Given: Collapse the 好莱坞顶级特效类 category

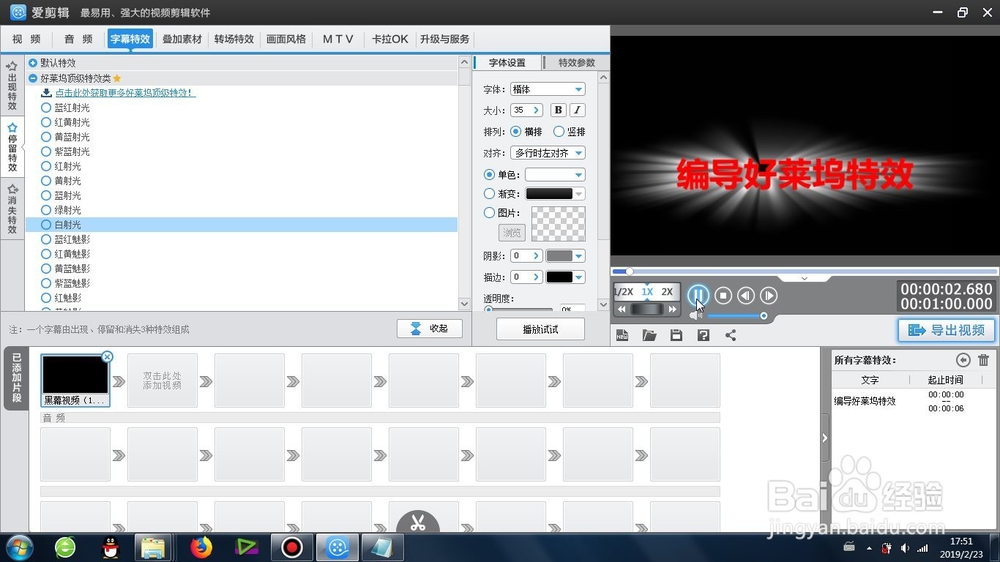Looking at the screenshot, I should point(33,78).
